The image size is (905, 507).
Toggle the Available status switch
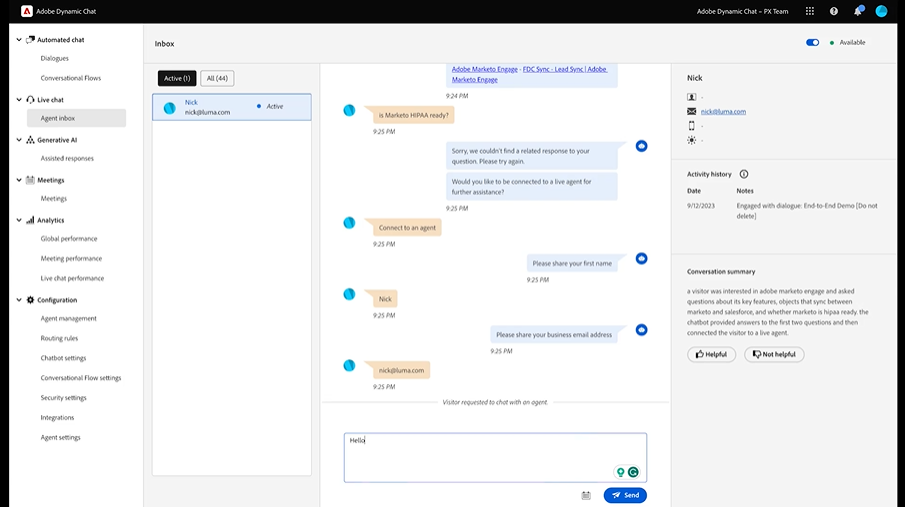point(812,43)
